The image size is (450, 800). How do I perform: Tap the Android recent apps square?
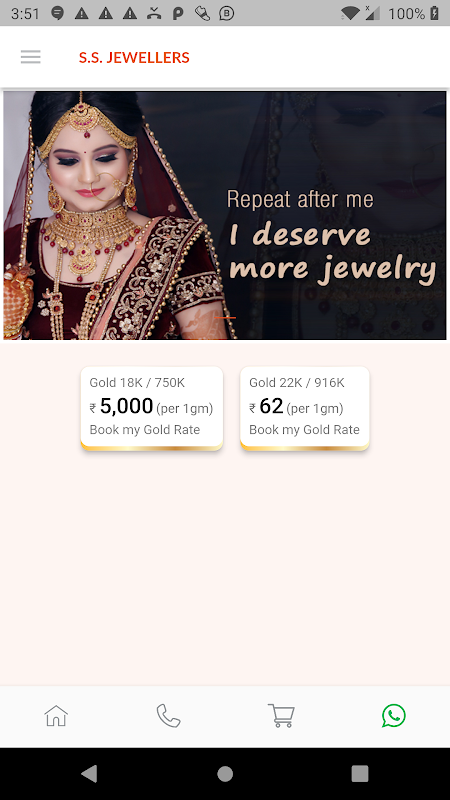[360, 774]
